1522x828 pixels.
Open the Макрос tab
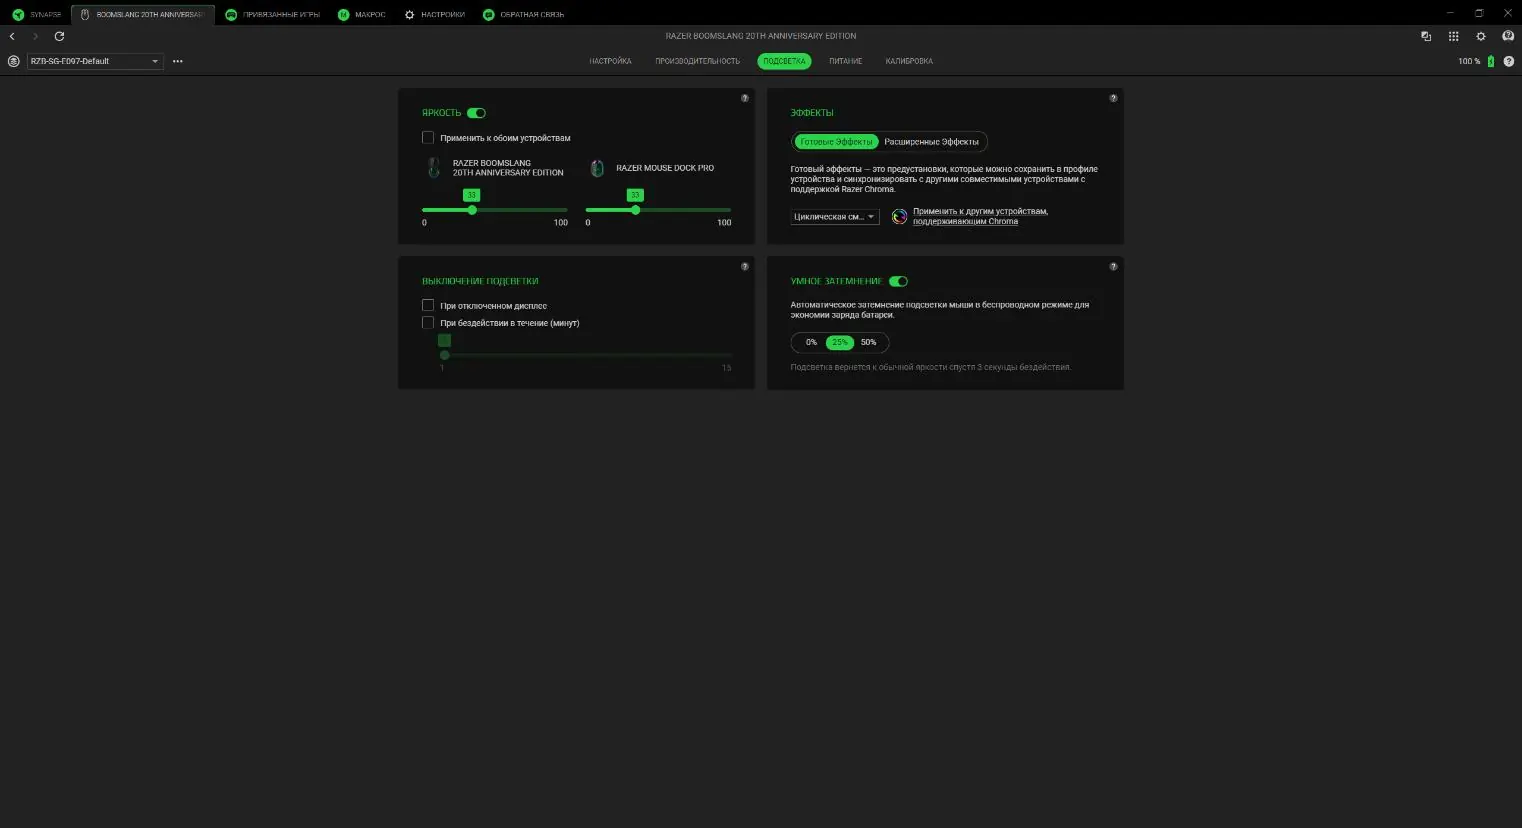pyautogui.click(x=361, y=14)
